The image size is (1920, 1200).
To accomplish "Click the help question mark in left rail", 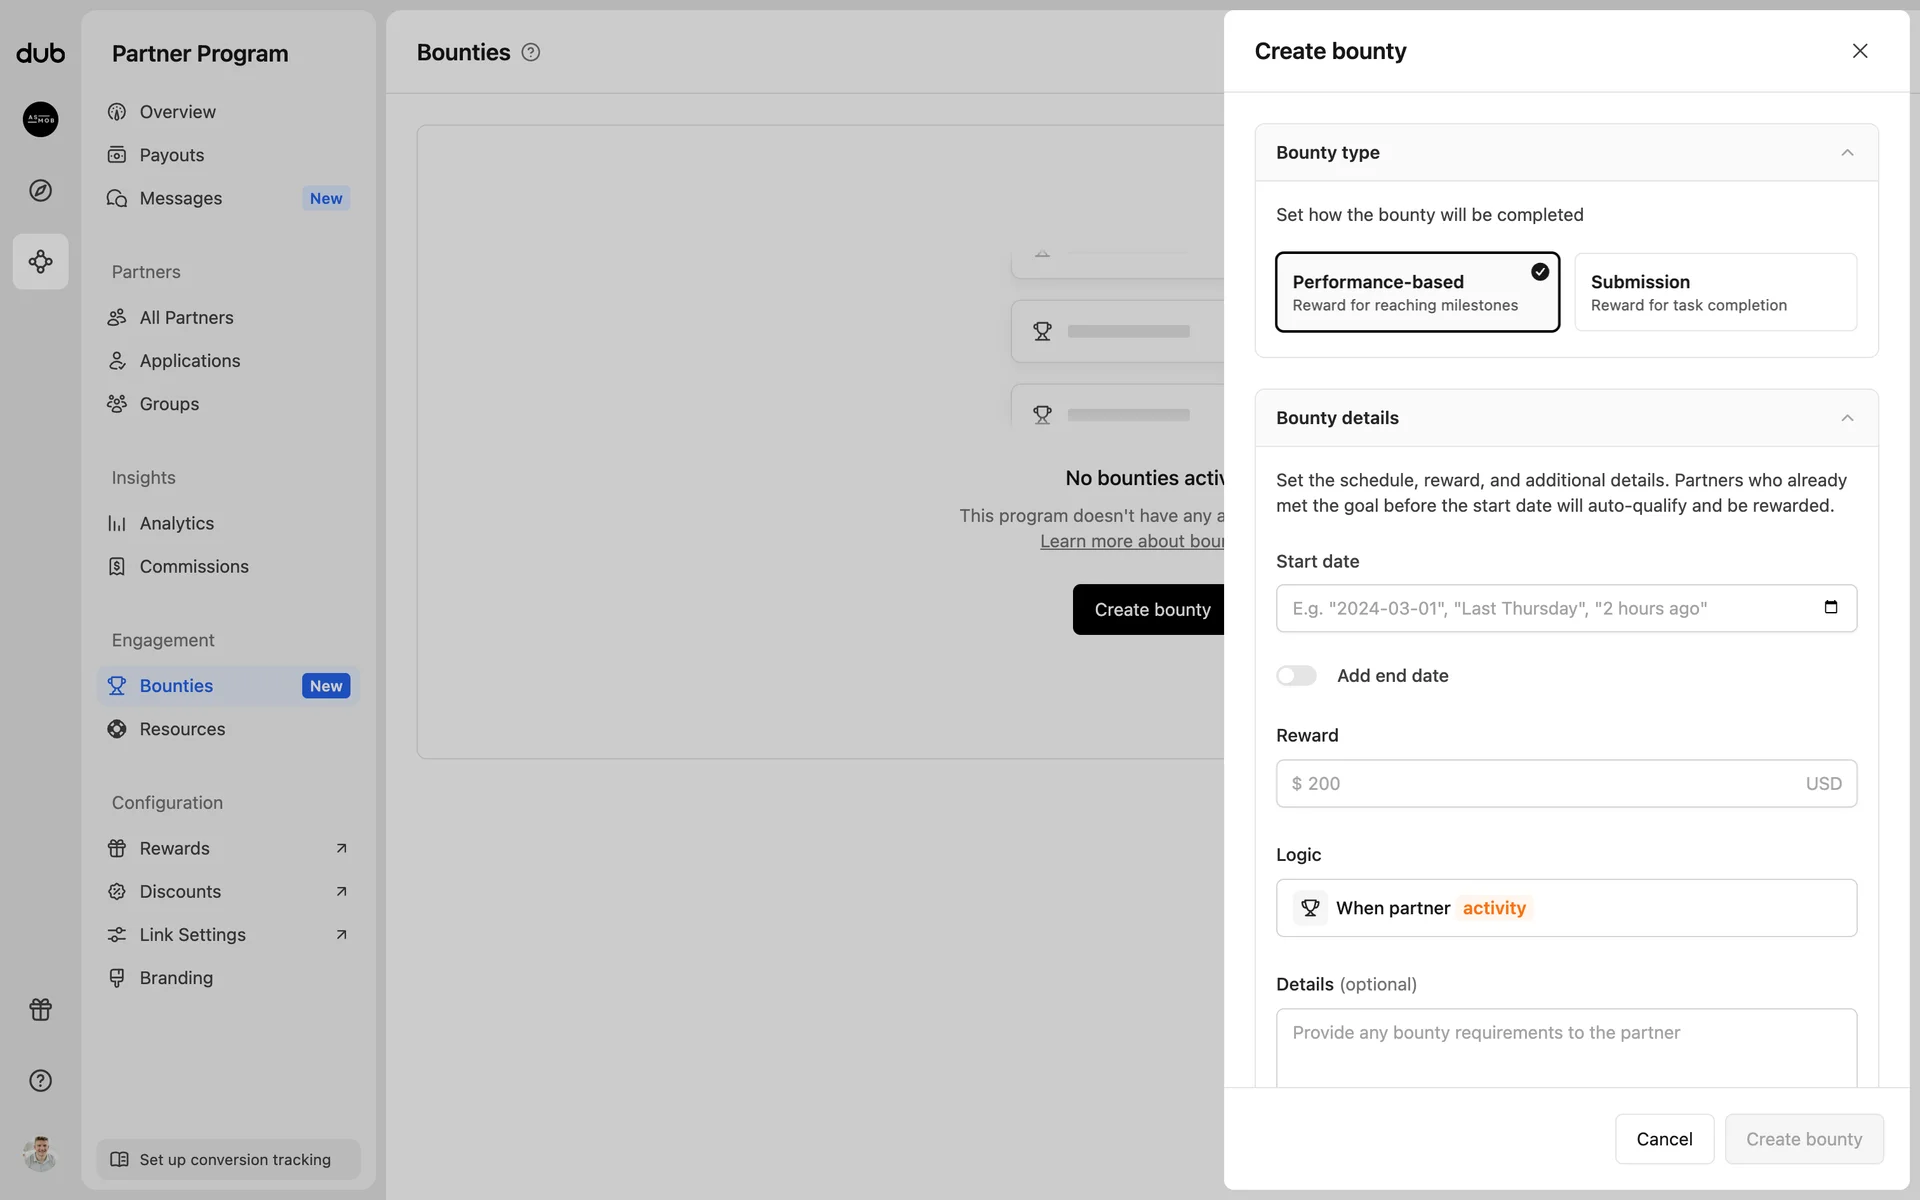I will 40,1080.
